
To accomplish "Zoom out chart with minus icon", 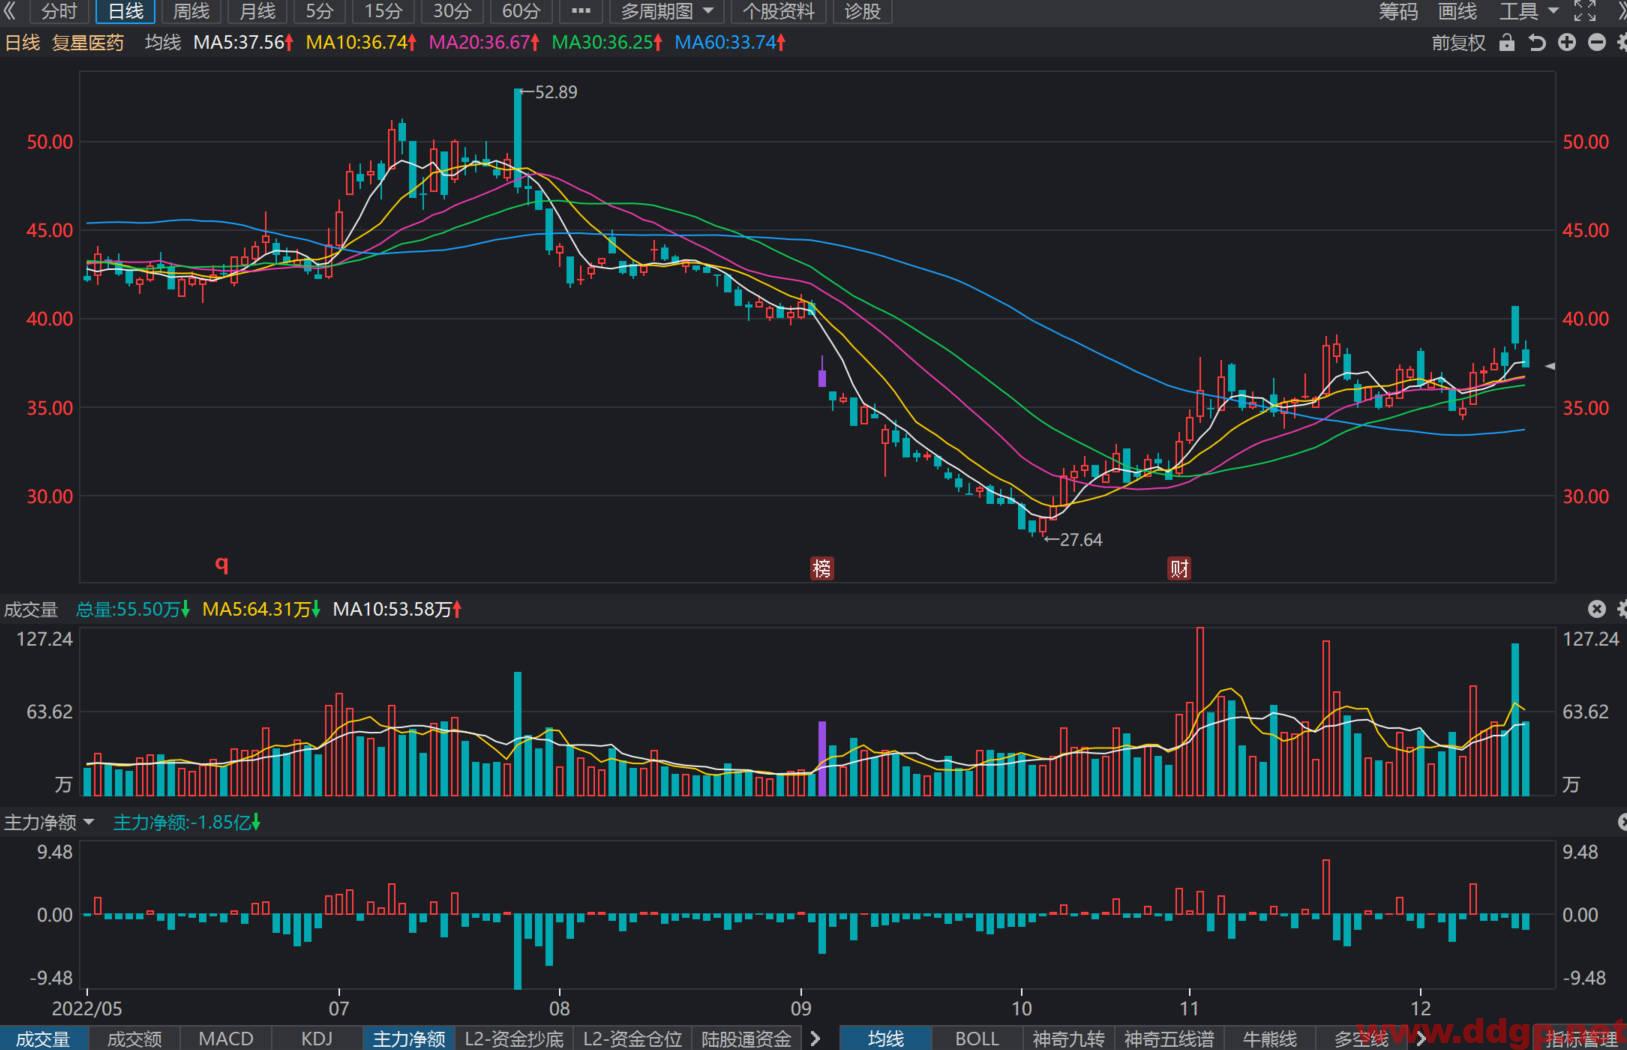I will point(1597,43).
